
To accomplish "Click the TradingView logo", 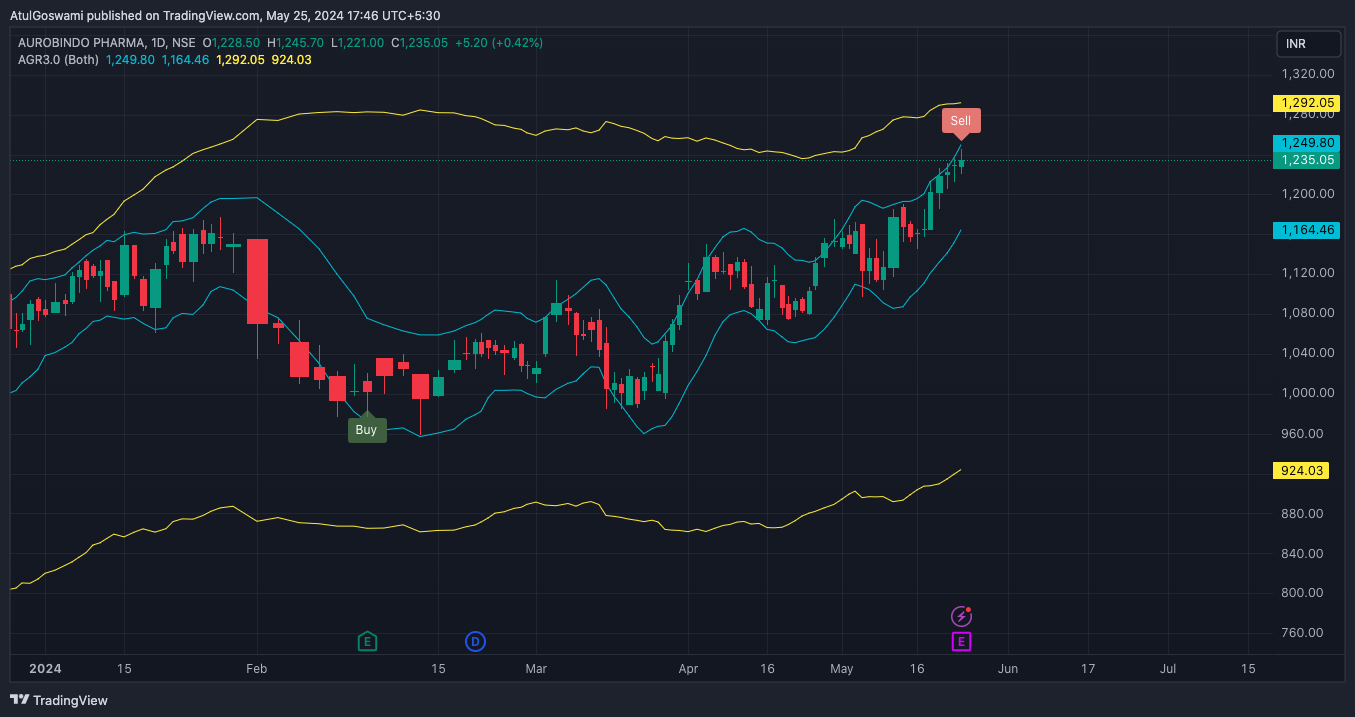I will click(59, 700).
